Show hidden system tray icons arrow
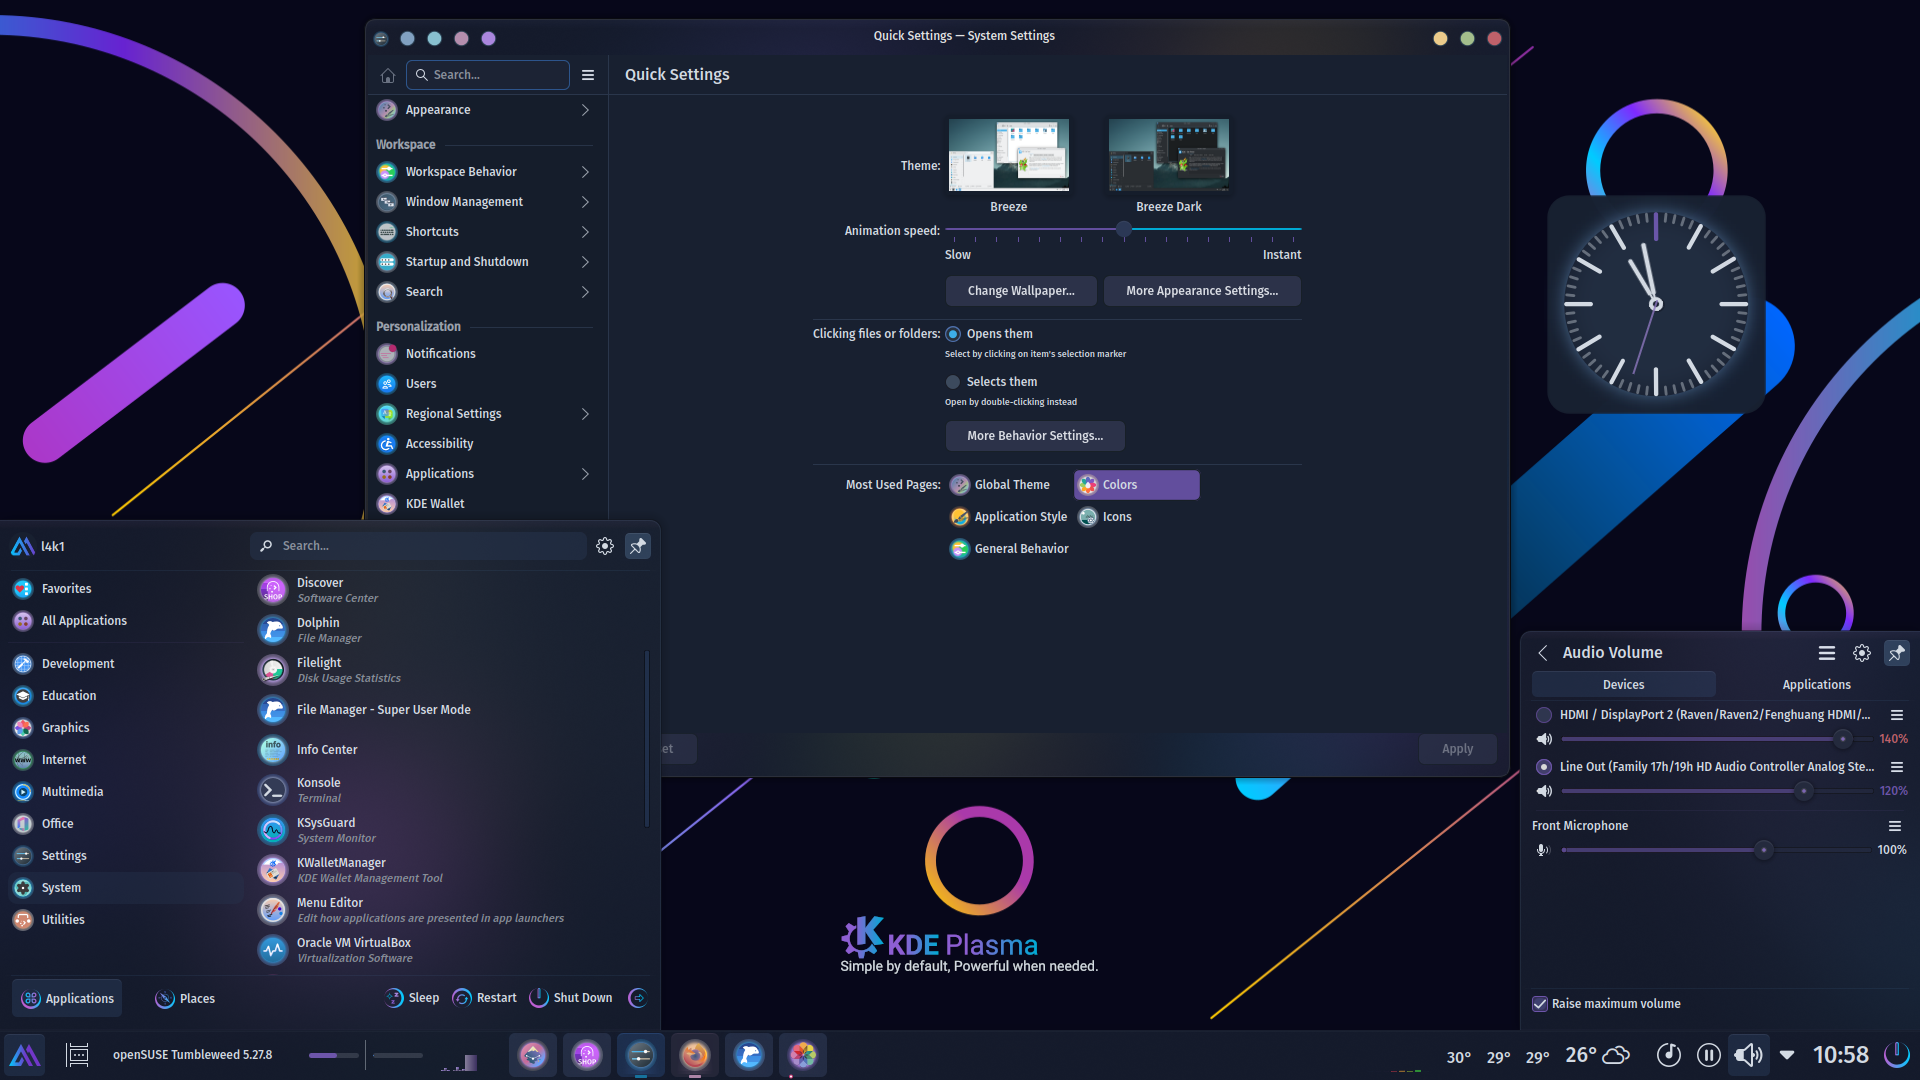Image resolution: width=1920 pixels, height=1080 pixels. tap(1787, 1055)
